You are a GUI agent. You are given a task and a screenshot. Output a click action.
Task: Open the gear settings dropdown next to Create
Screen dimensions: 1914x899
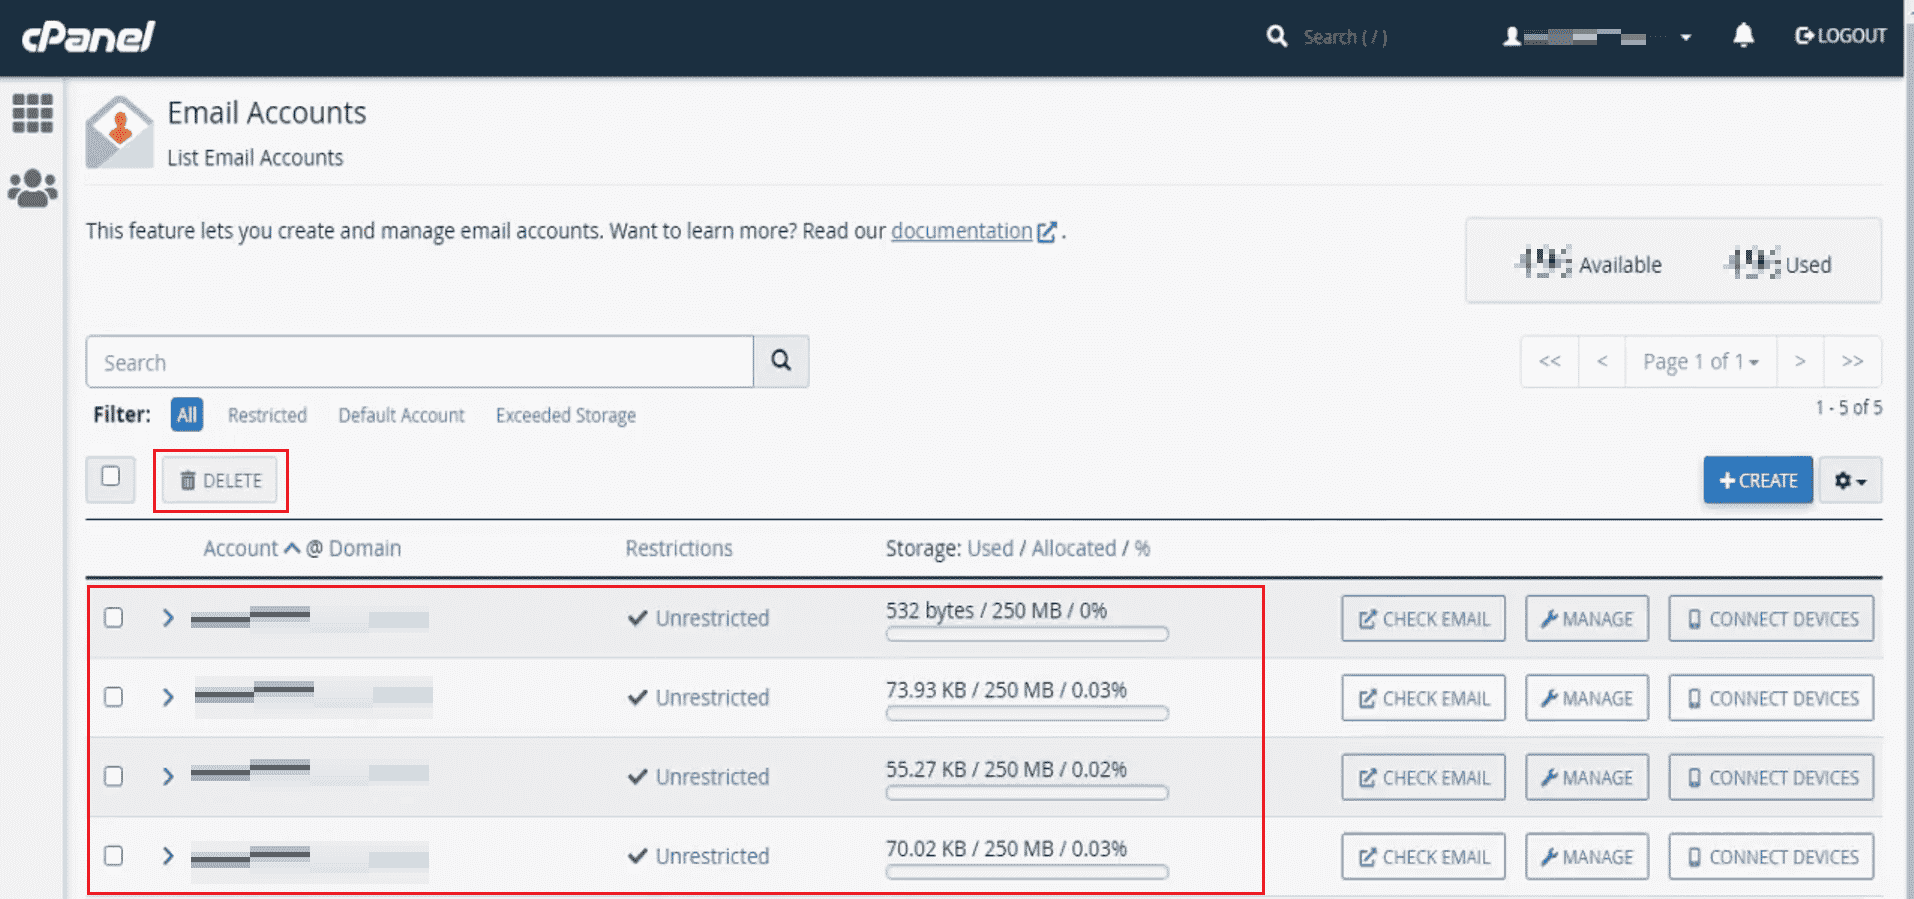point(1850,481)
